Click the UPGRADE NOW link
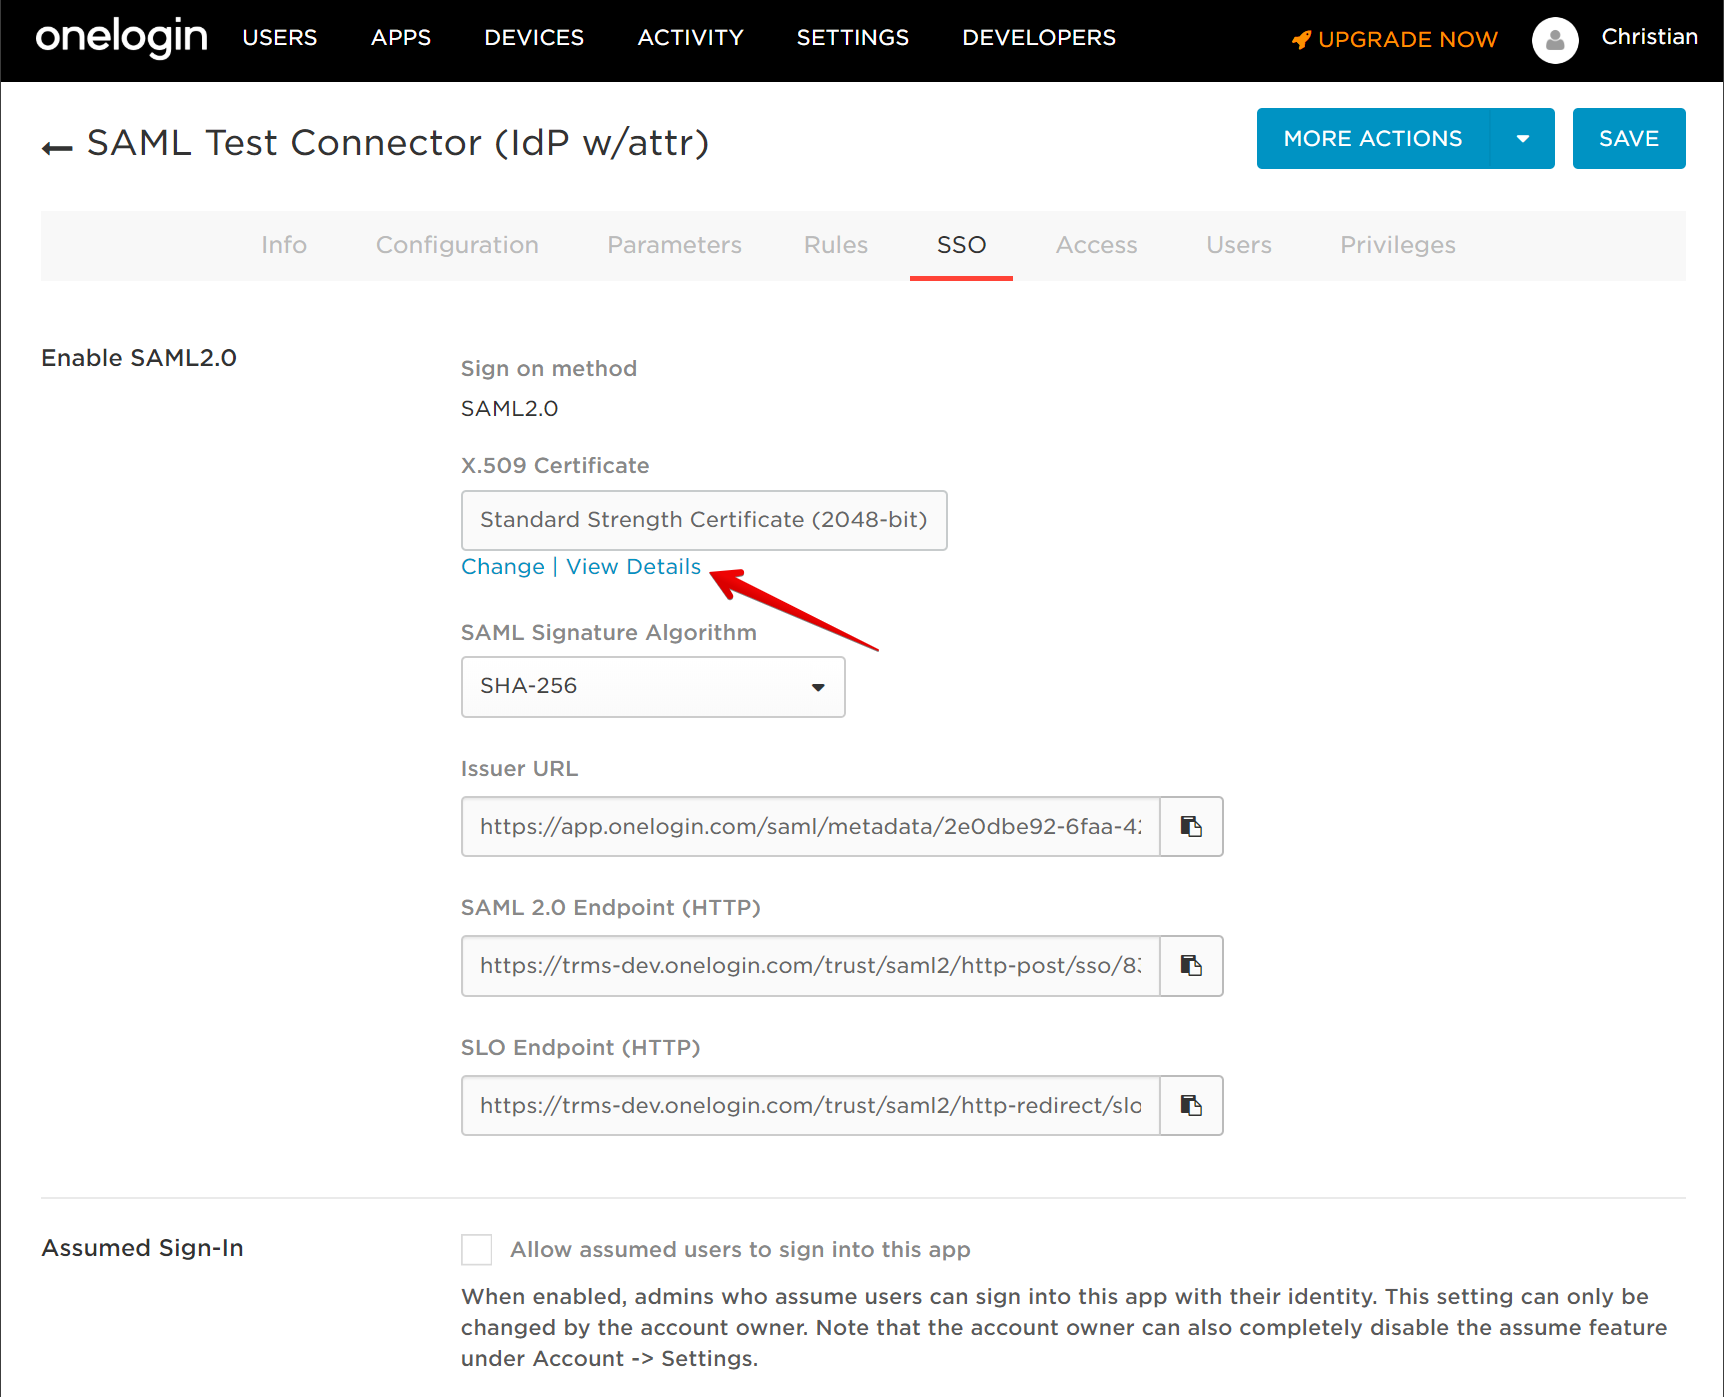The image size is (1724, 1397). (x=1408, y=40)
